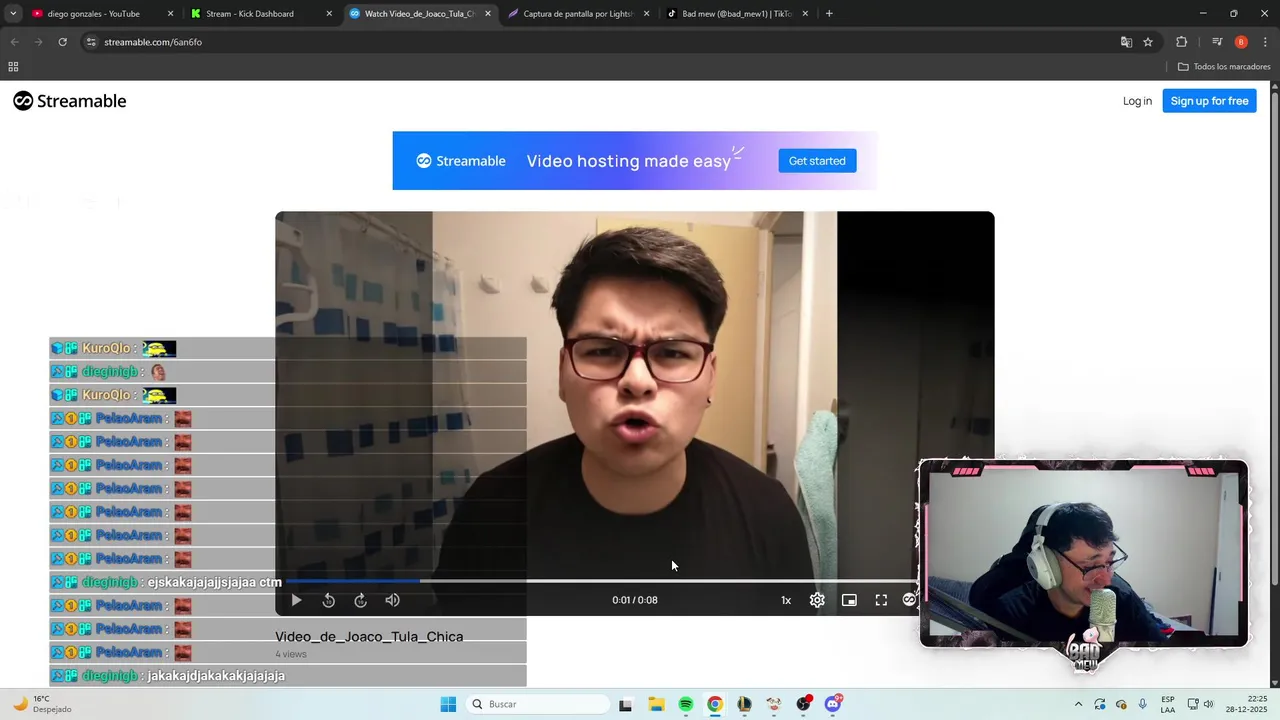Play the Streamable video
The width and height of the screenshot is (1280, 720).
click(296, 600)
